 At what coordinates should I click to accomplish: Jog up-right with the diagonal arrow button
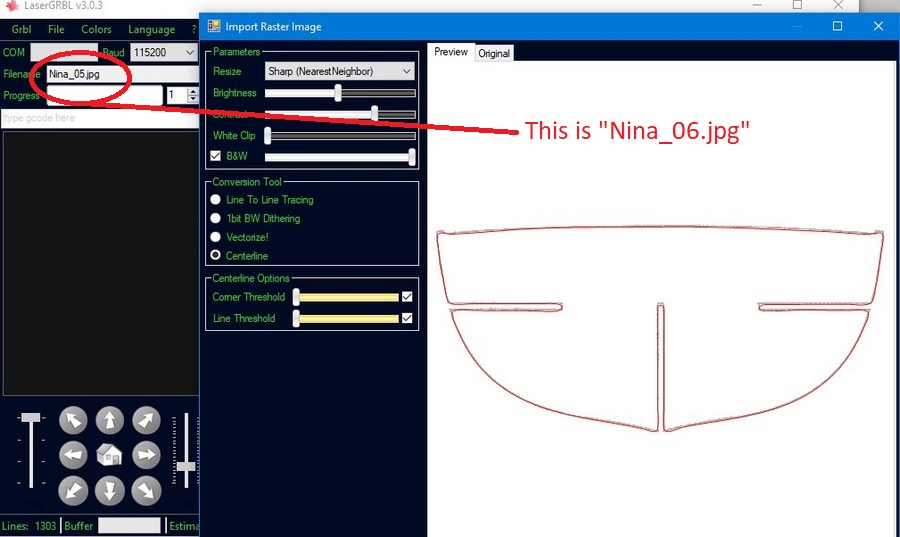146,421
